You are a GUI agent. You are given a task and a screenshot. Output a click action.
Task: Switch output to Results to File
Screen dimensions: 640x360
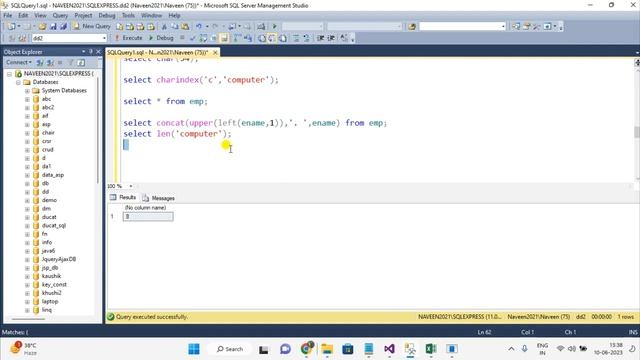pos(282,38)
